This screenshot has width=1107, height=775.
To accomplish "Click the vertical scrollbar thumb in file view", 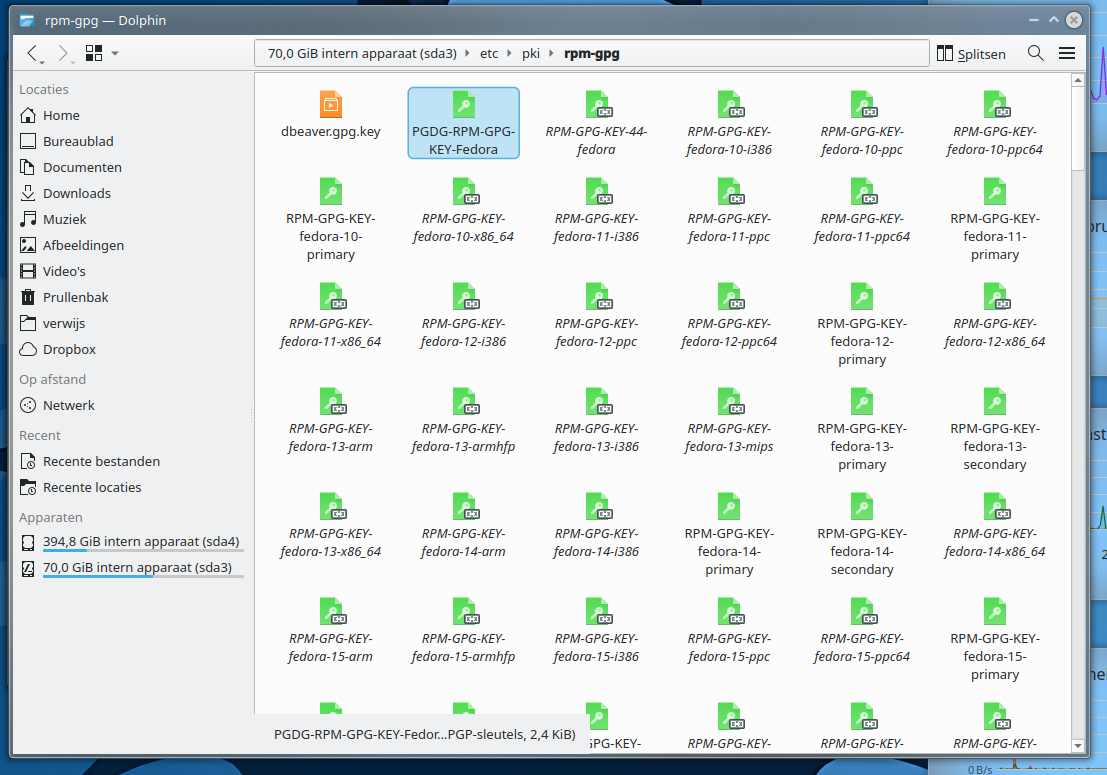I will point(1077,128).
